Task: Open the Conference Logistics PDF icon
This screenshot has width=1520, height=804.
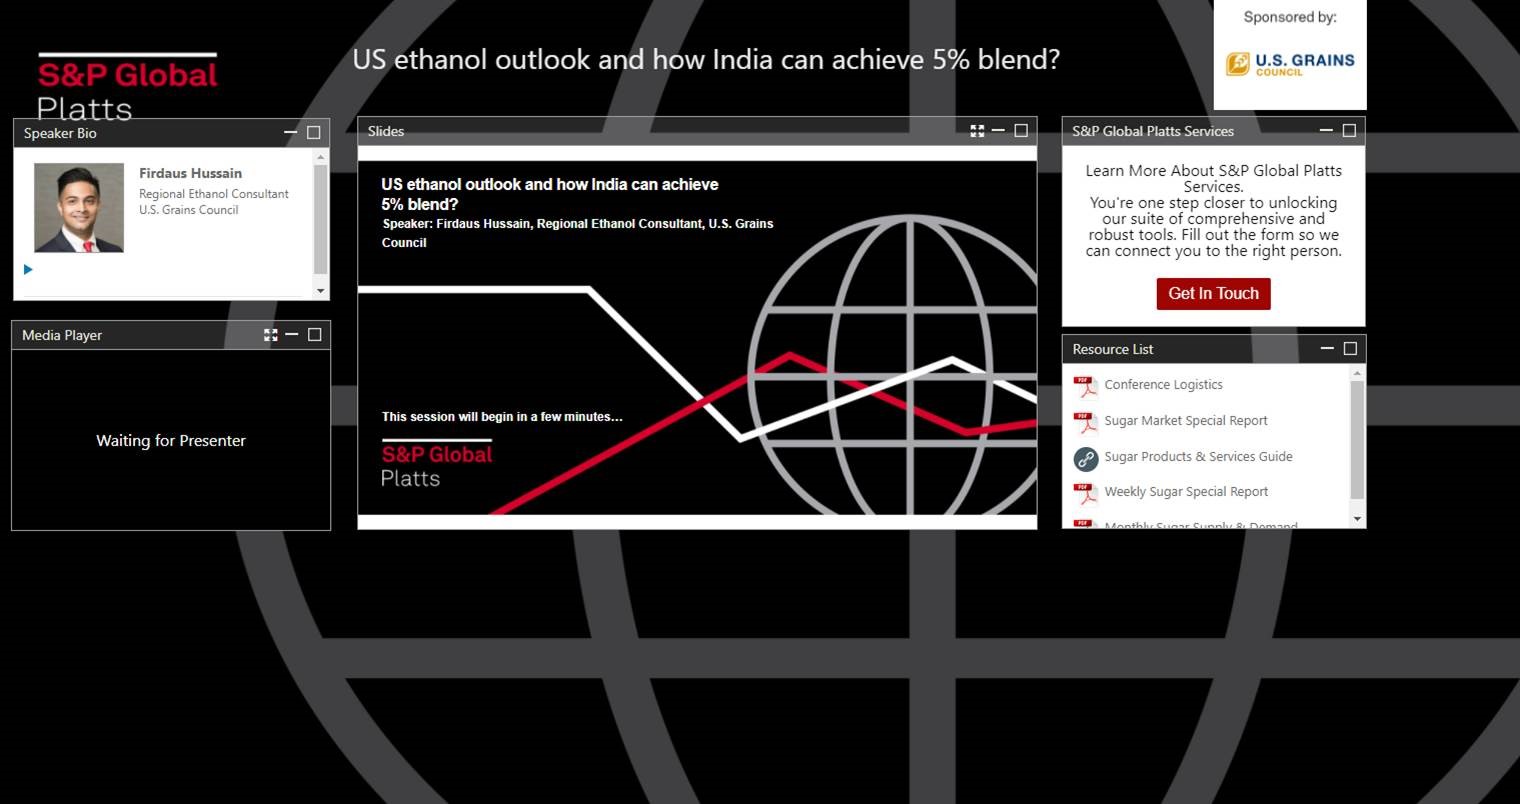Action: tap(1085, 386)
